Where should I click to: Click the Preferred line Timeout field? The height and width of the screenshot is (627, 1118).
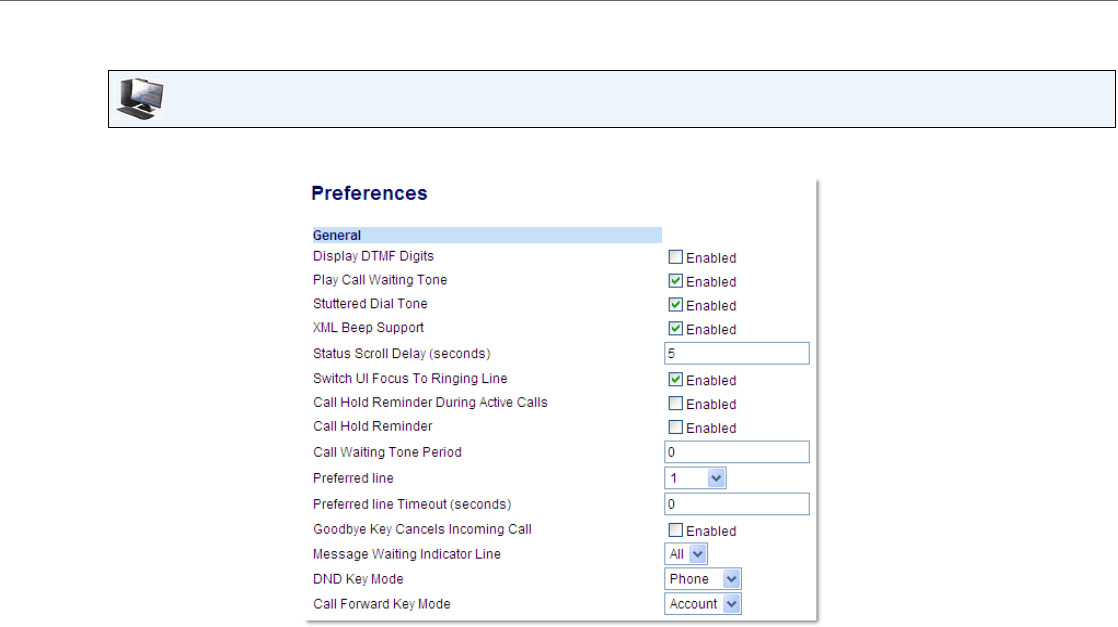[x=737, y=504]
